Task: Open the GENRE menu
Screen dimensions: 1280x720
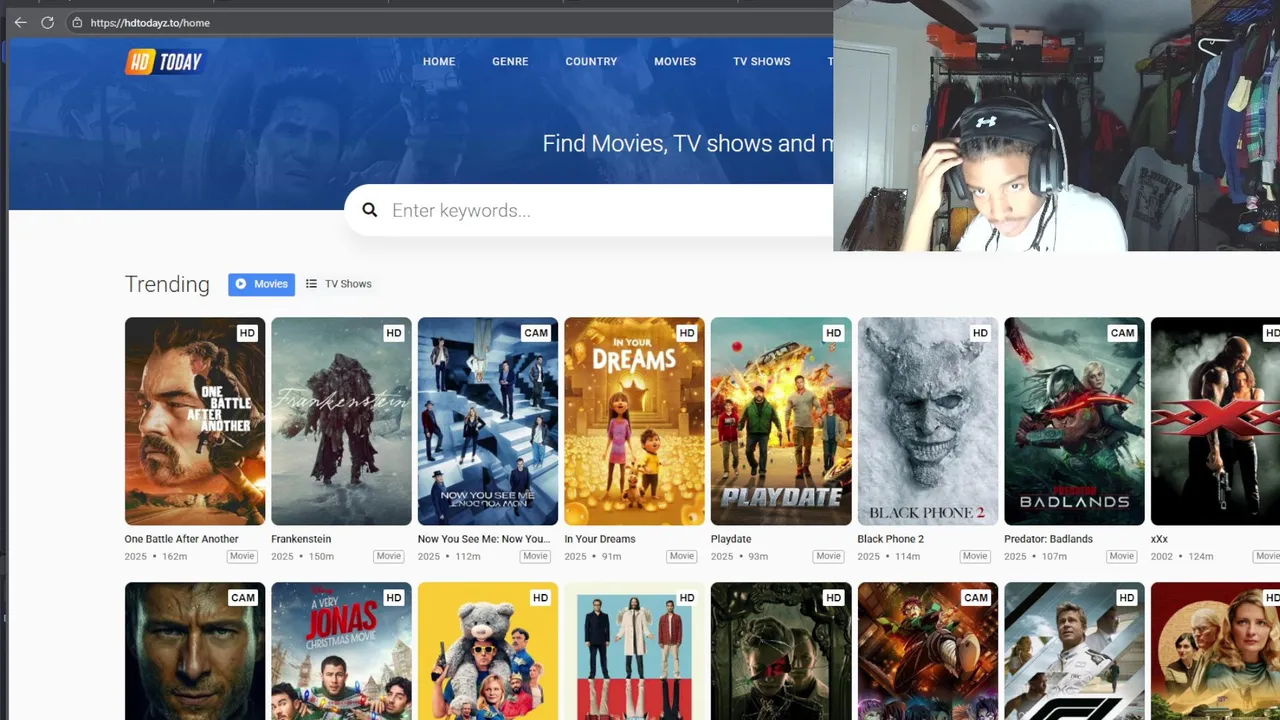Action: pyautogui.click(x=510, y=61)
